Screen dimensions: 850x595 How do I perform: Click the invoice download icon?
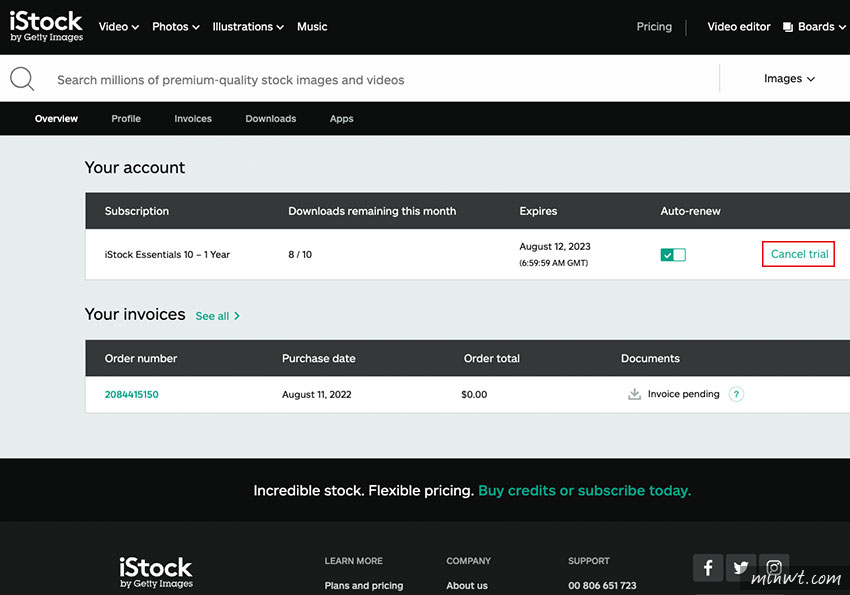tap(634, 394)
